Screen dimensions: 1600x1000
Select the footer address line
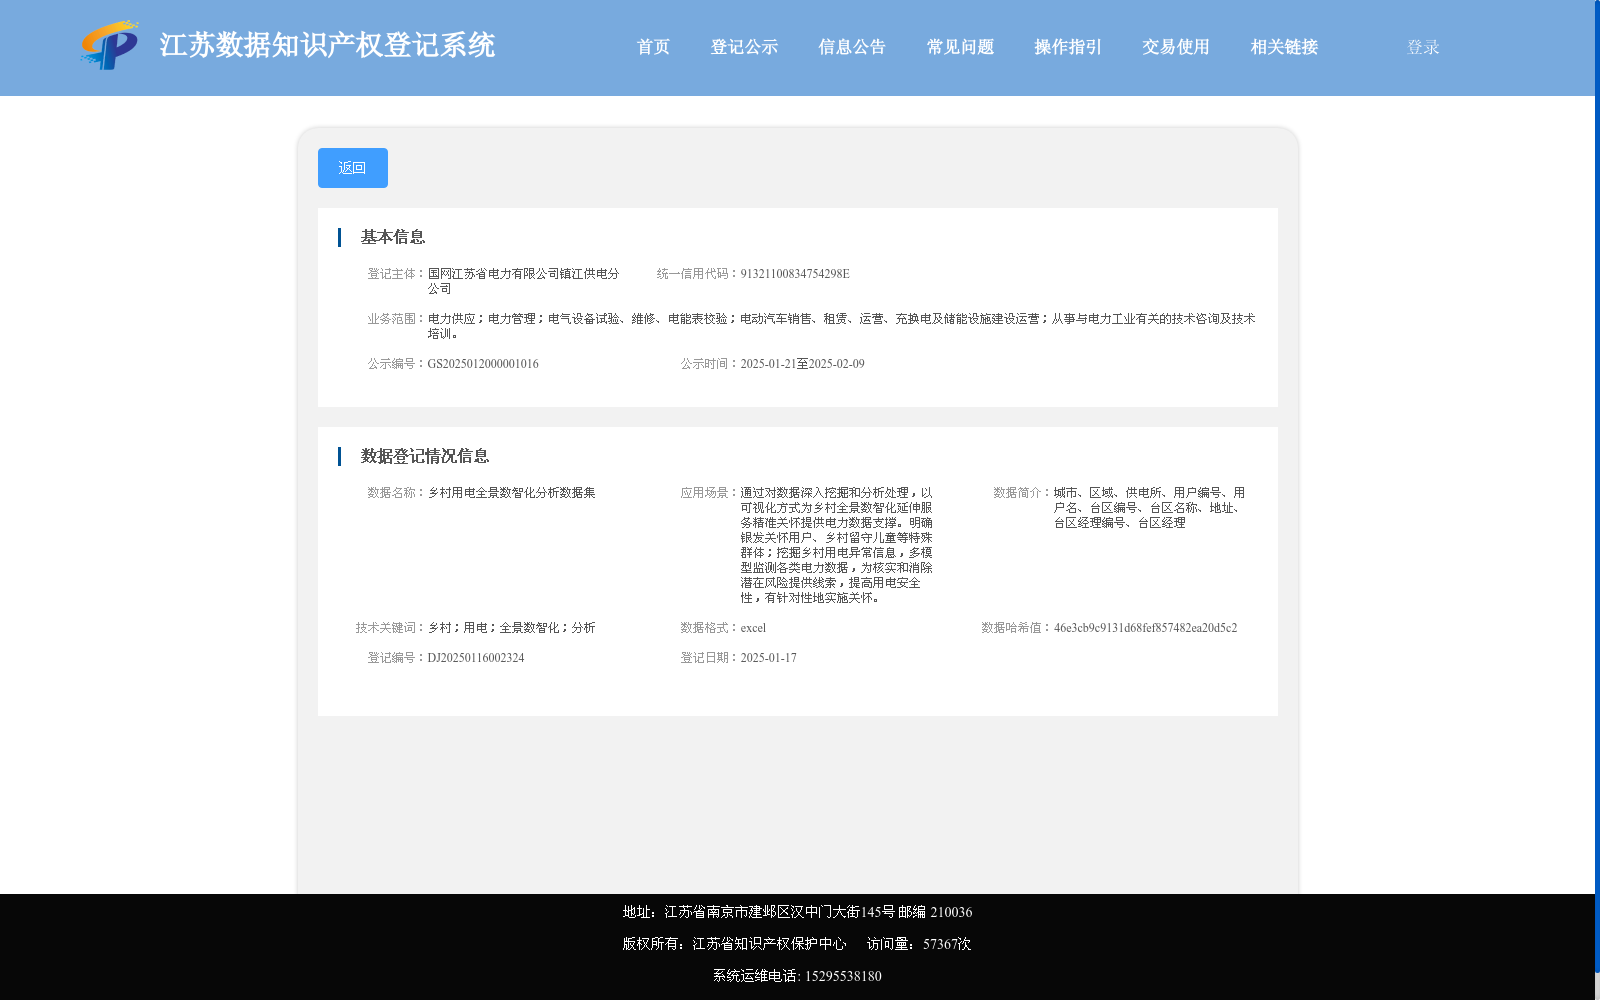(x=797, y=912)
